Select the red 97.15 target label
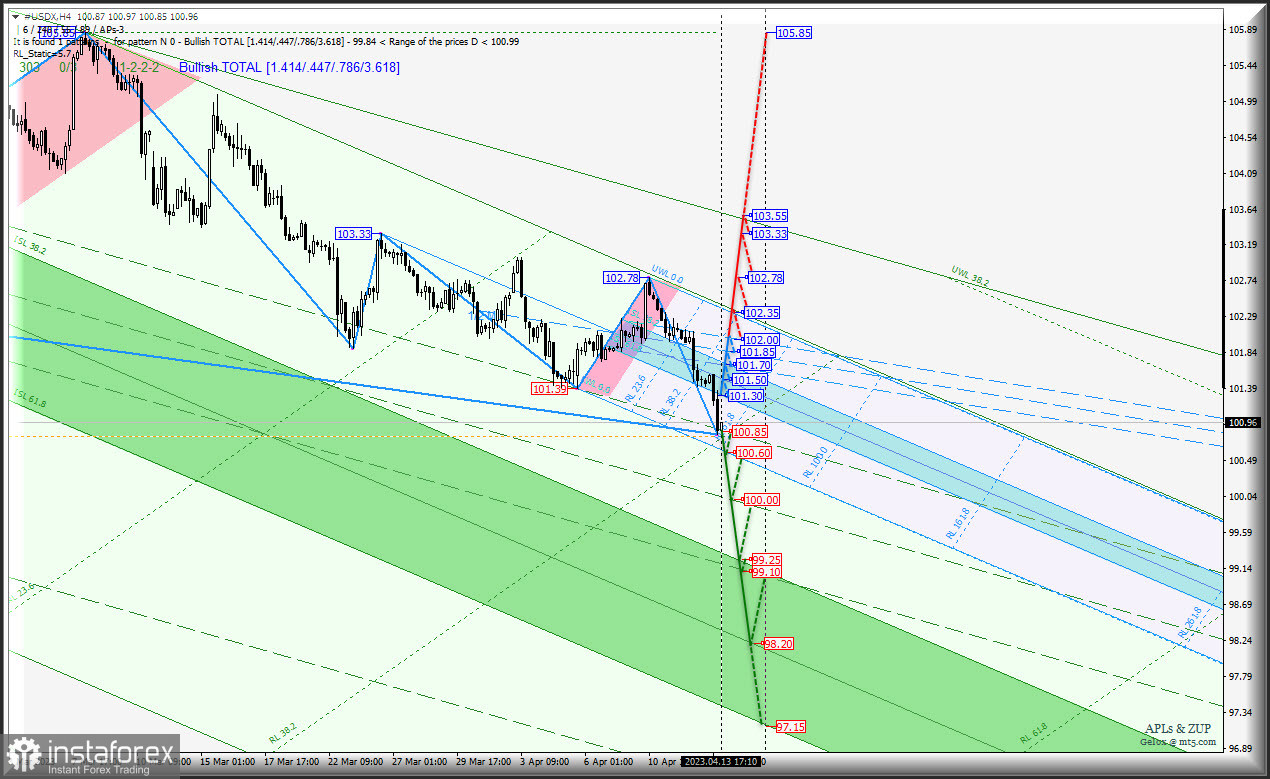 click(x=790, y=727)
